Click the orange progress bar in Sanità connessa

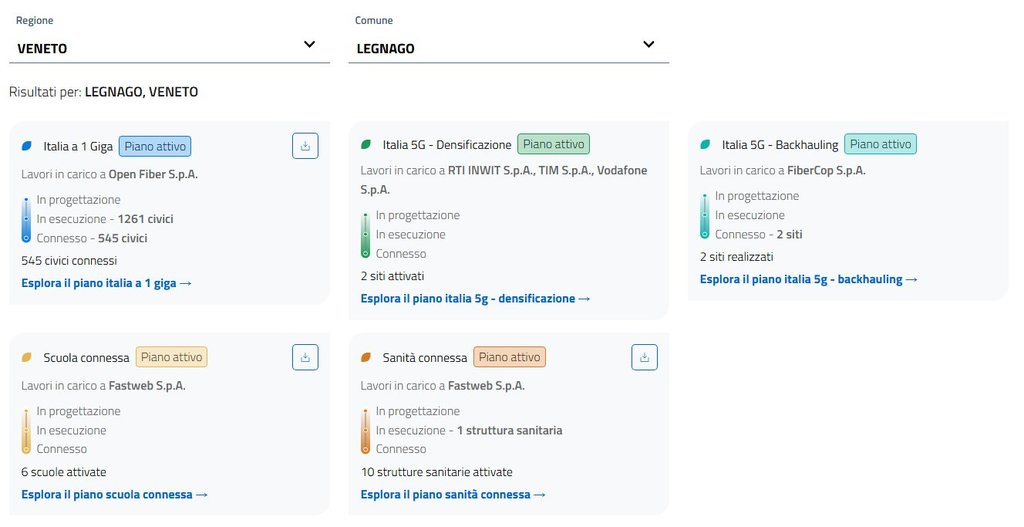365,430
